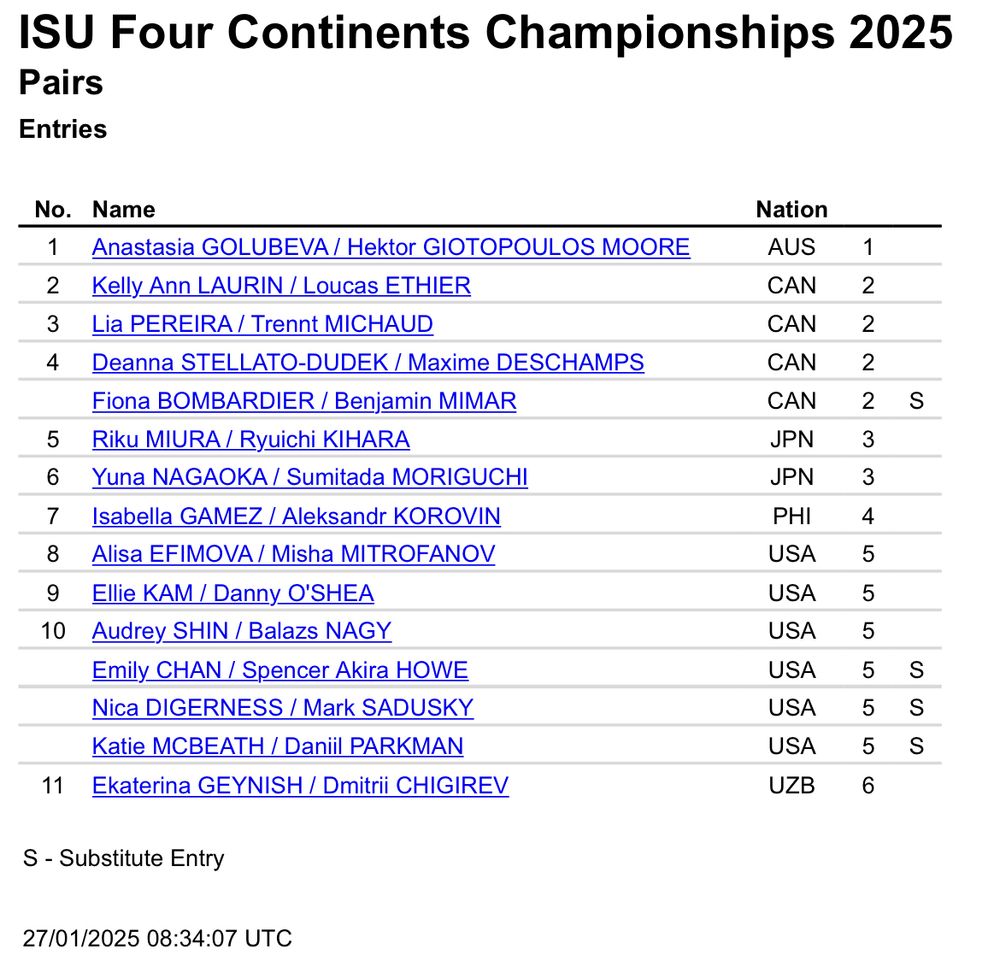Click the Nation column header
Viewport: 1000px width, 974px height.
pos(791,210)
